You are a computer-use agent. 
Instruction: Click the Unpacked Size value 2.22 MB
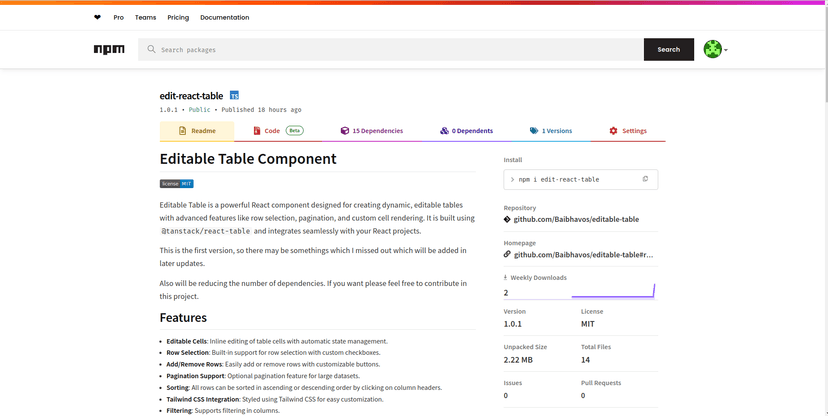tap(518, 360)
